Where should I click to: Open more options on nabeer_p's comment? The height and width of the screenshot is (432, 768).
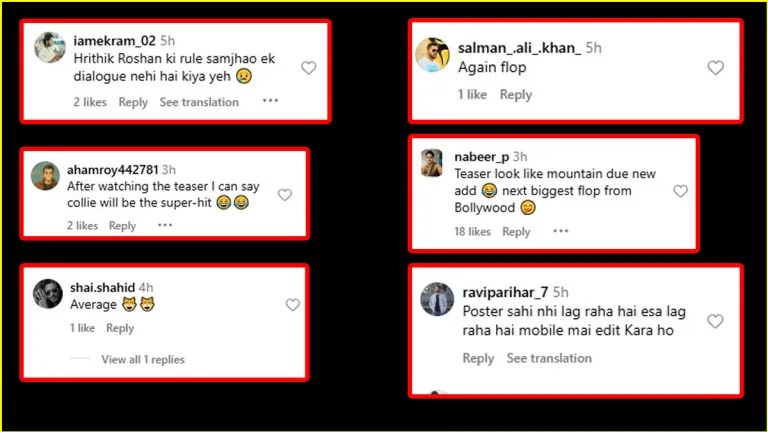point(559,231)
